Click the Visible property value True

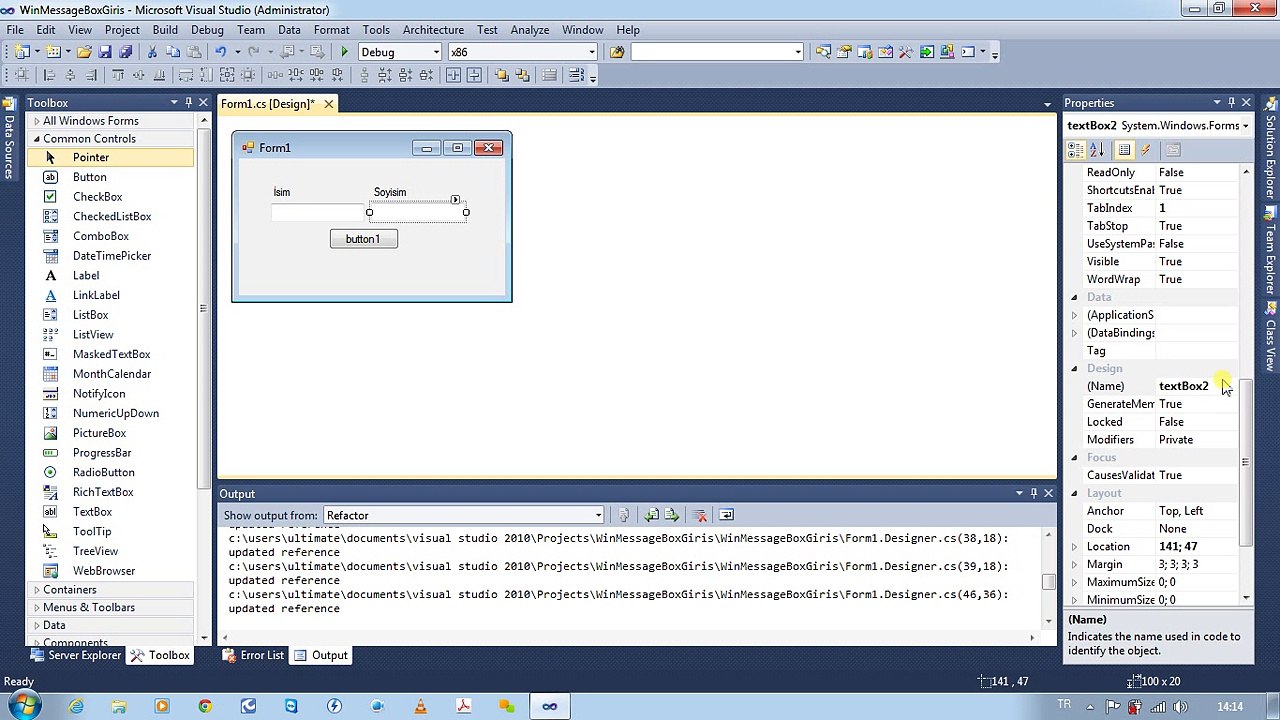1198,262
